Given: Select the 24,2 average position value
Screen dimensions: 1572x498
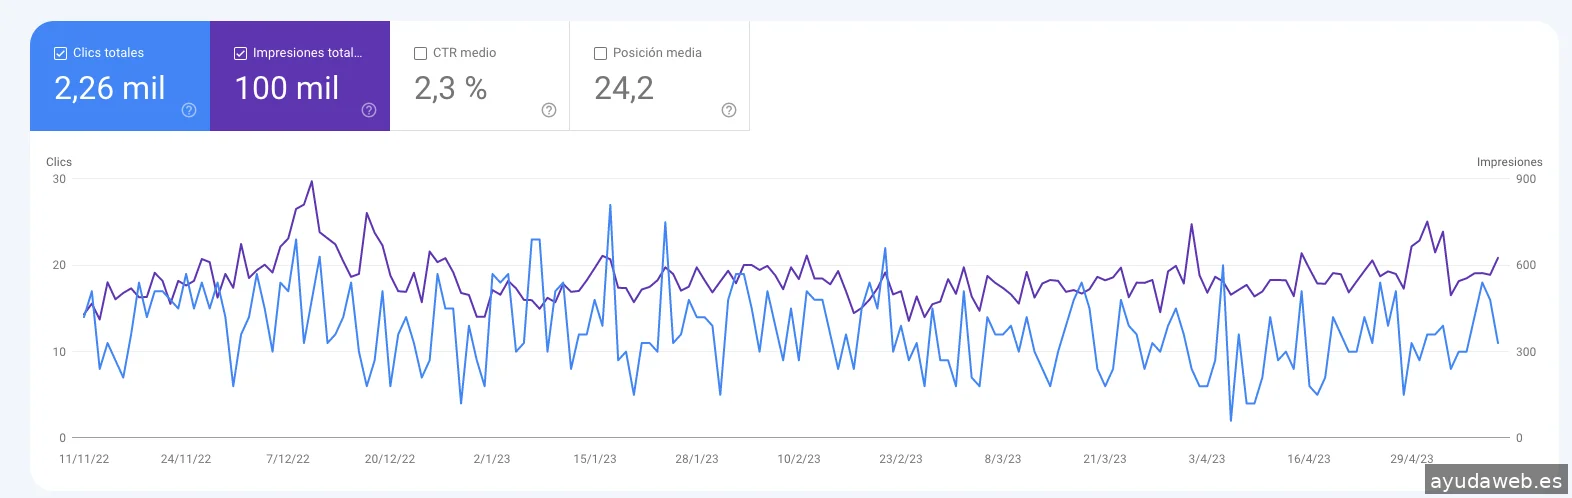Looking at the screenshot, I should click(x=624, y=88).
